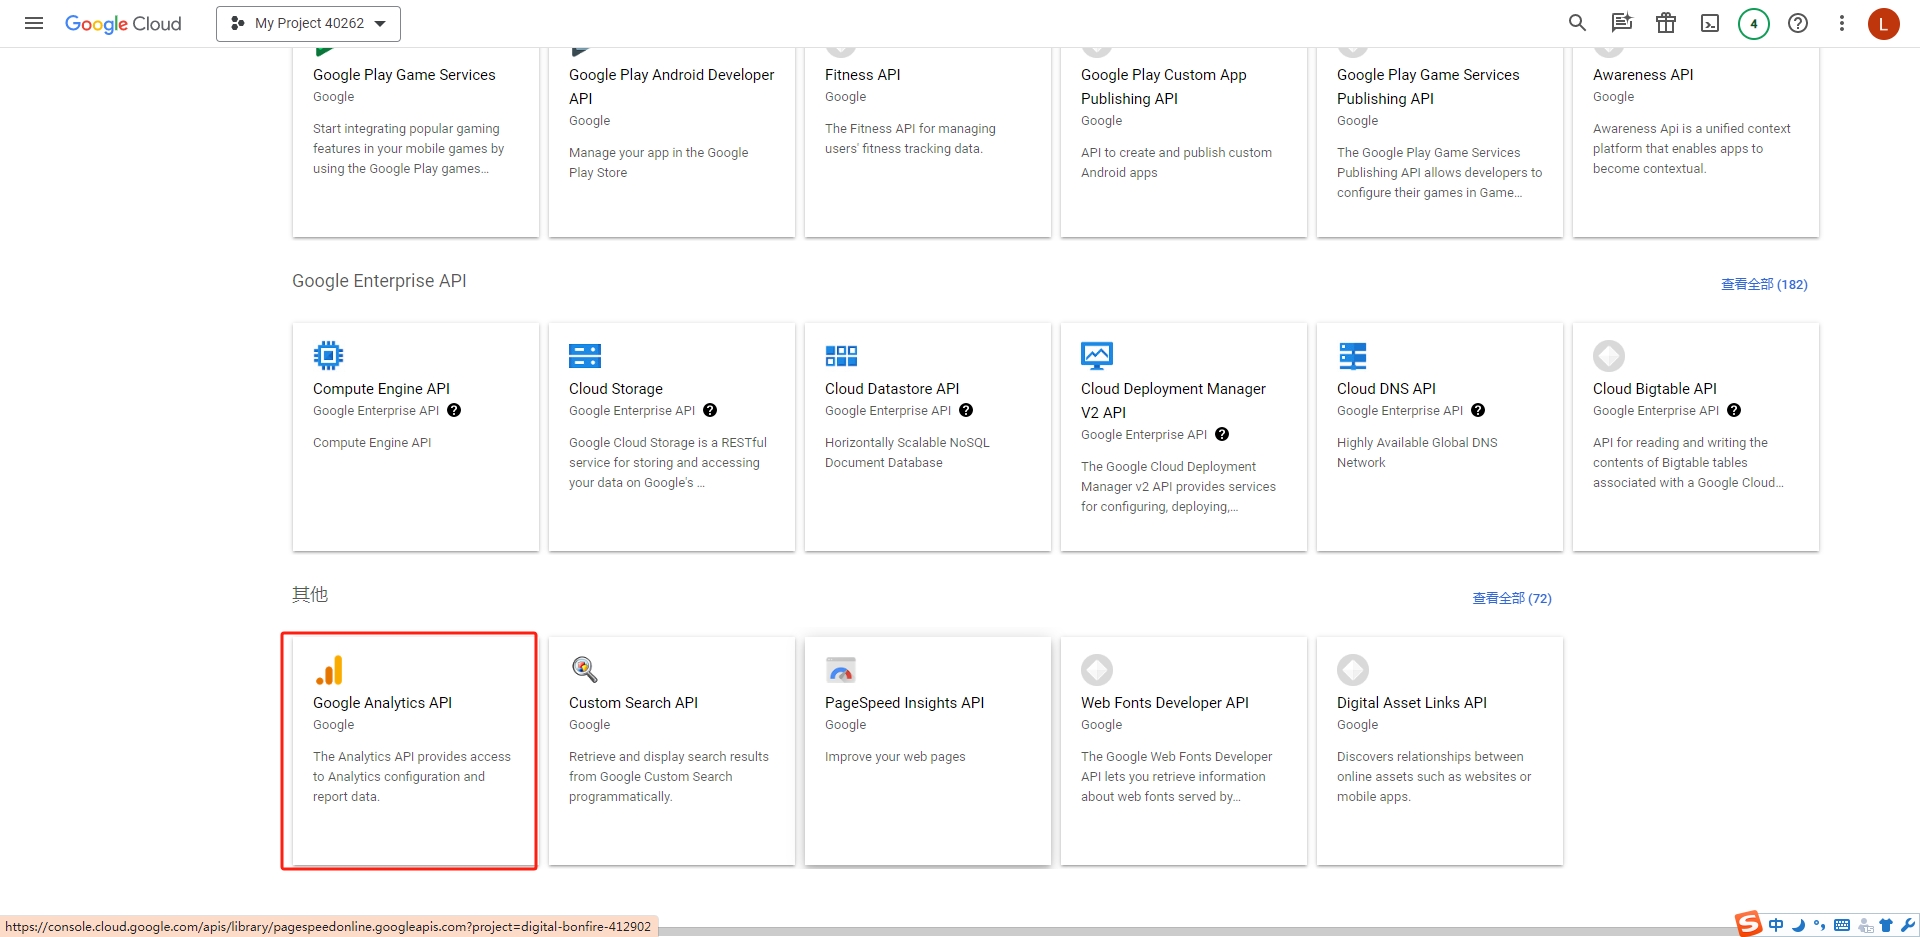Click the IME wrench settings icon

(1908, 925)
